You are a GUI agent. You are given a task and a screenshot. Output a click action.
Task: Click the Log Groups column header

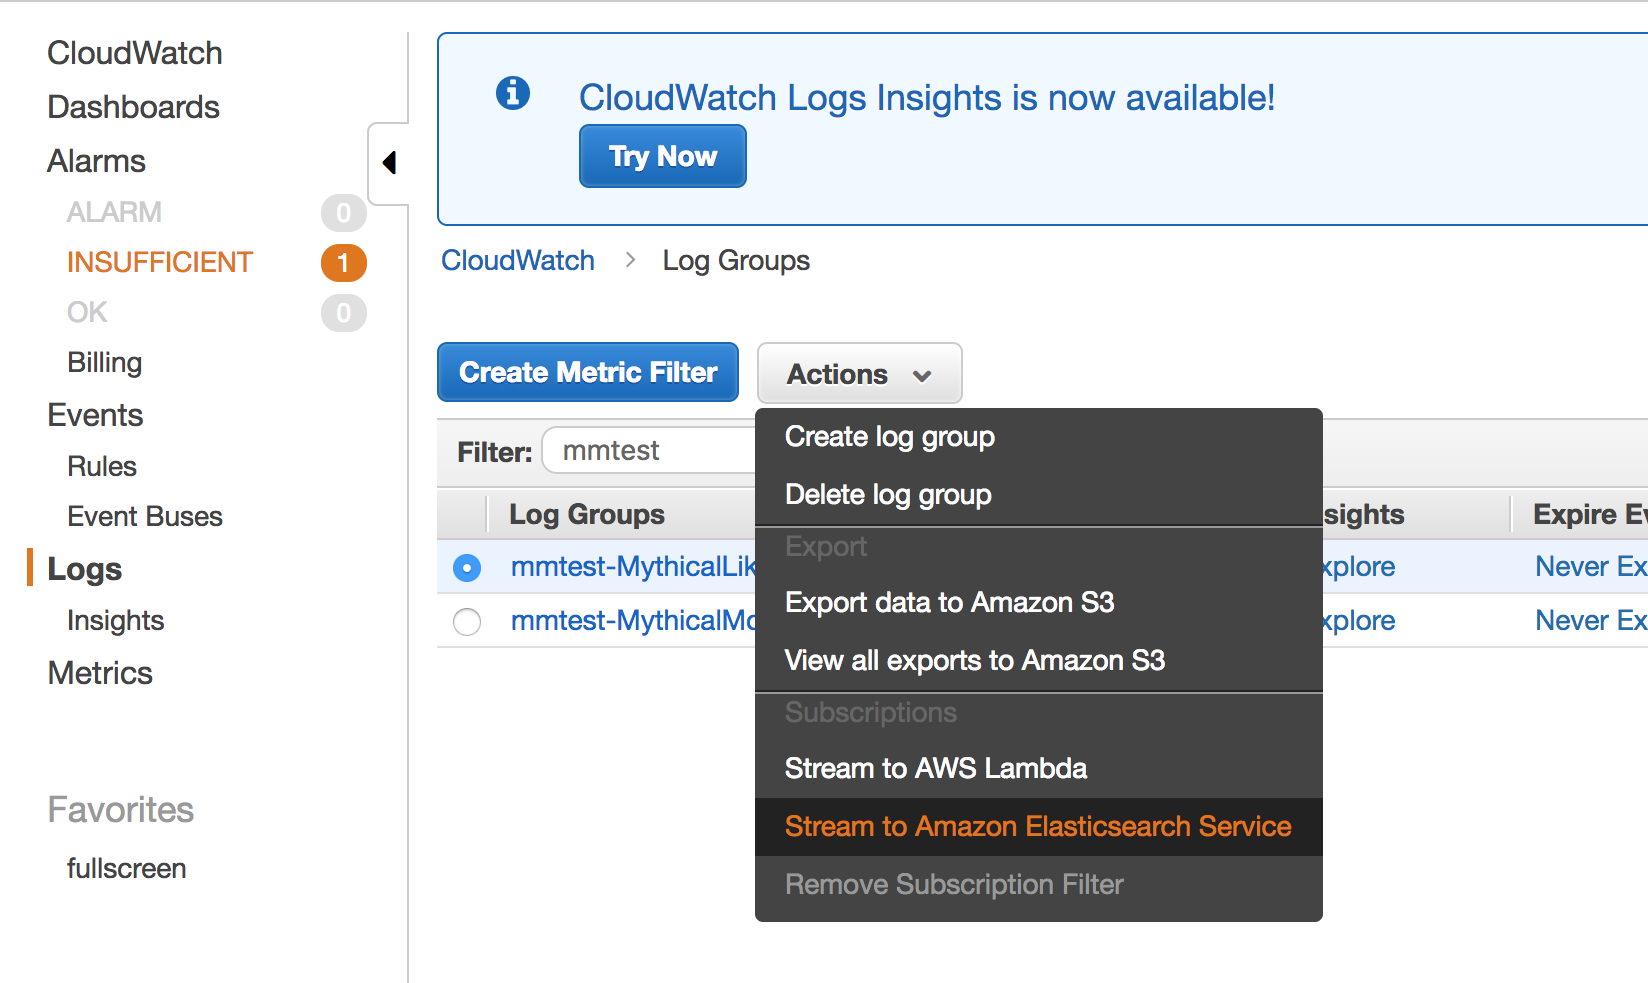(x=587, y=514)
